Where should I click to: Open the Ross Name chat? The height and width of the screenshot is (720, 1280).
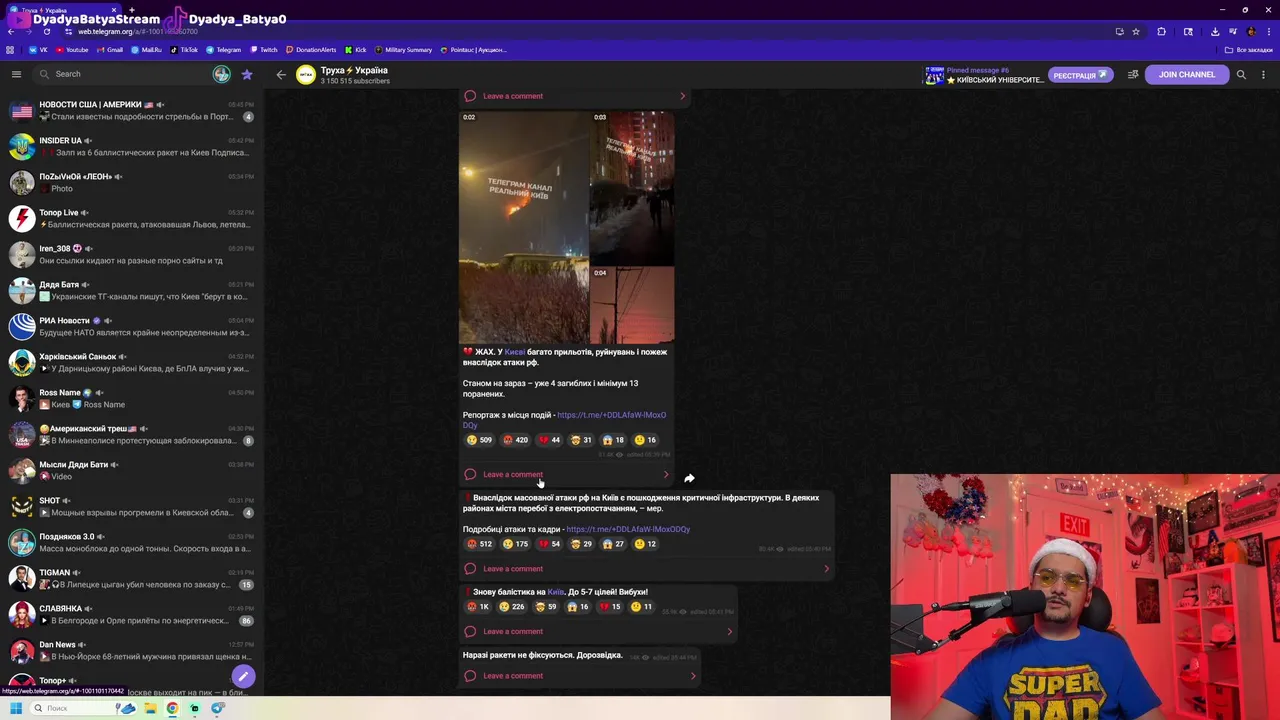pos(132,398)
